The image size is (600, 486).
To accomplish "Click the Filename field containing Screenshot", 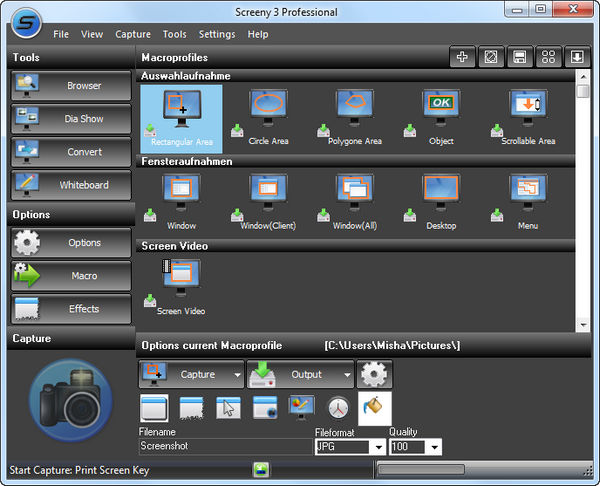I will [x=226, y=446].
